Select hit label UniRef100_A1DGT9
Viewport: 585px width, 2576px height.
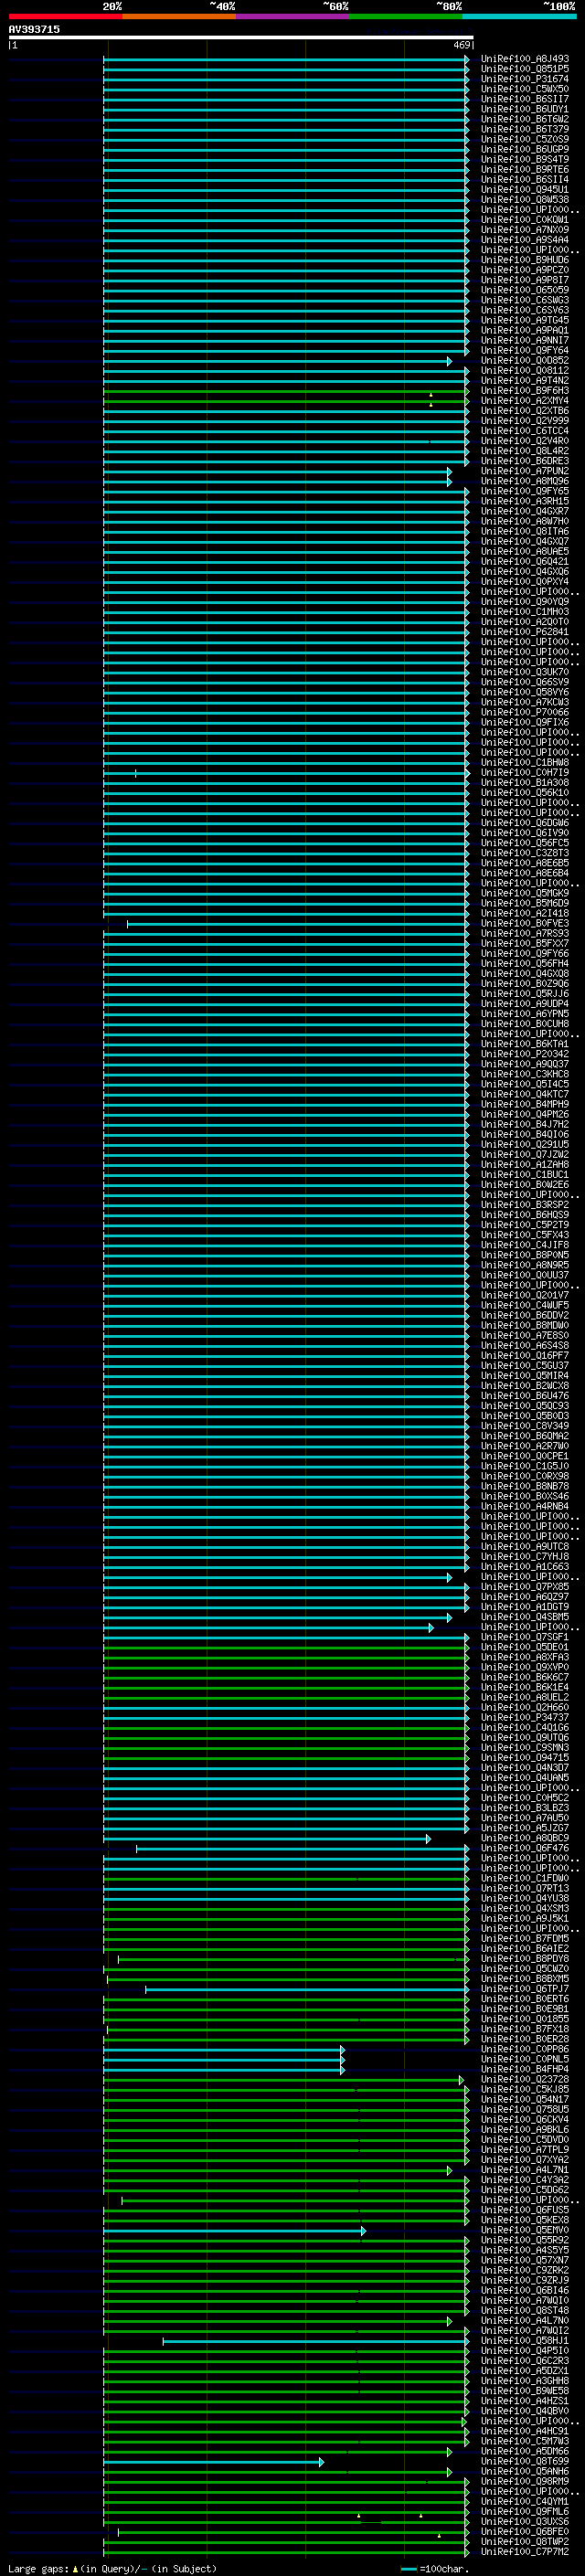click(525, 1607)
